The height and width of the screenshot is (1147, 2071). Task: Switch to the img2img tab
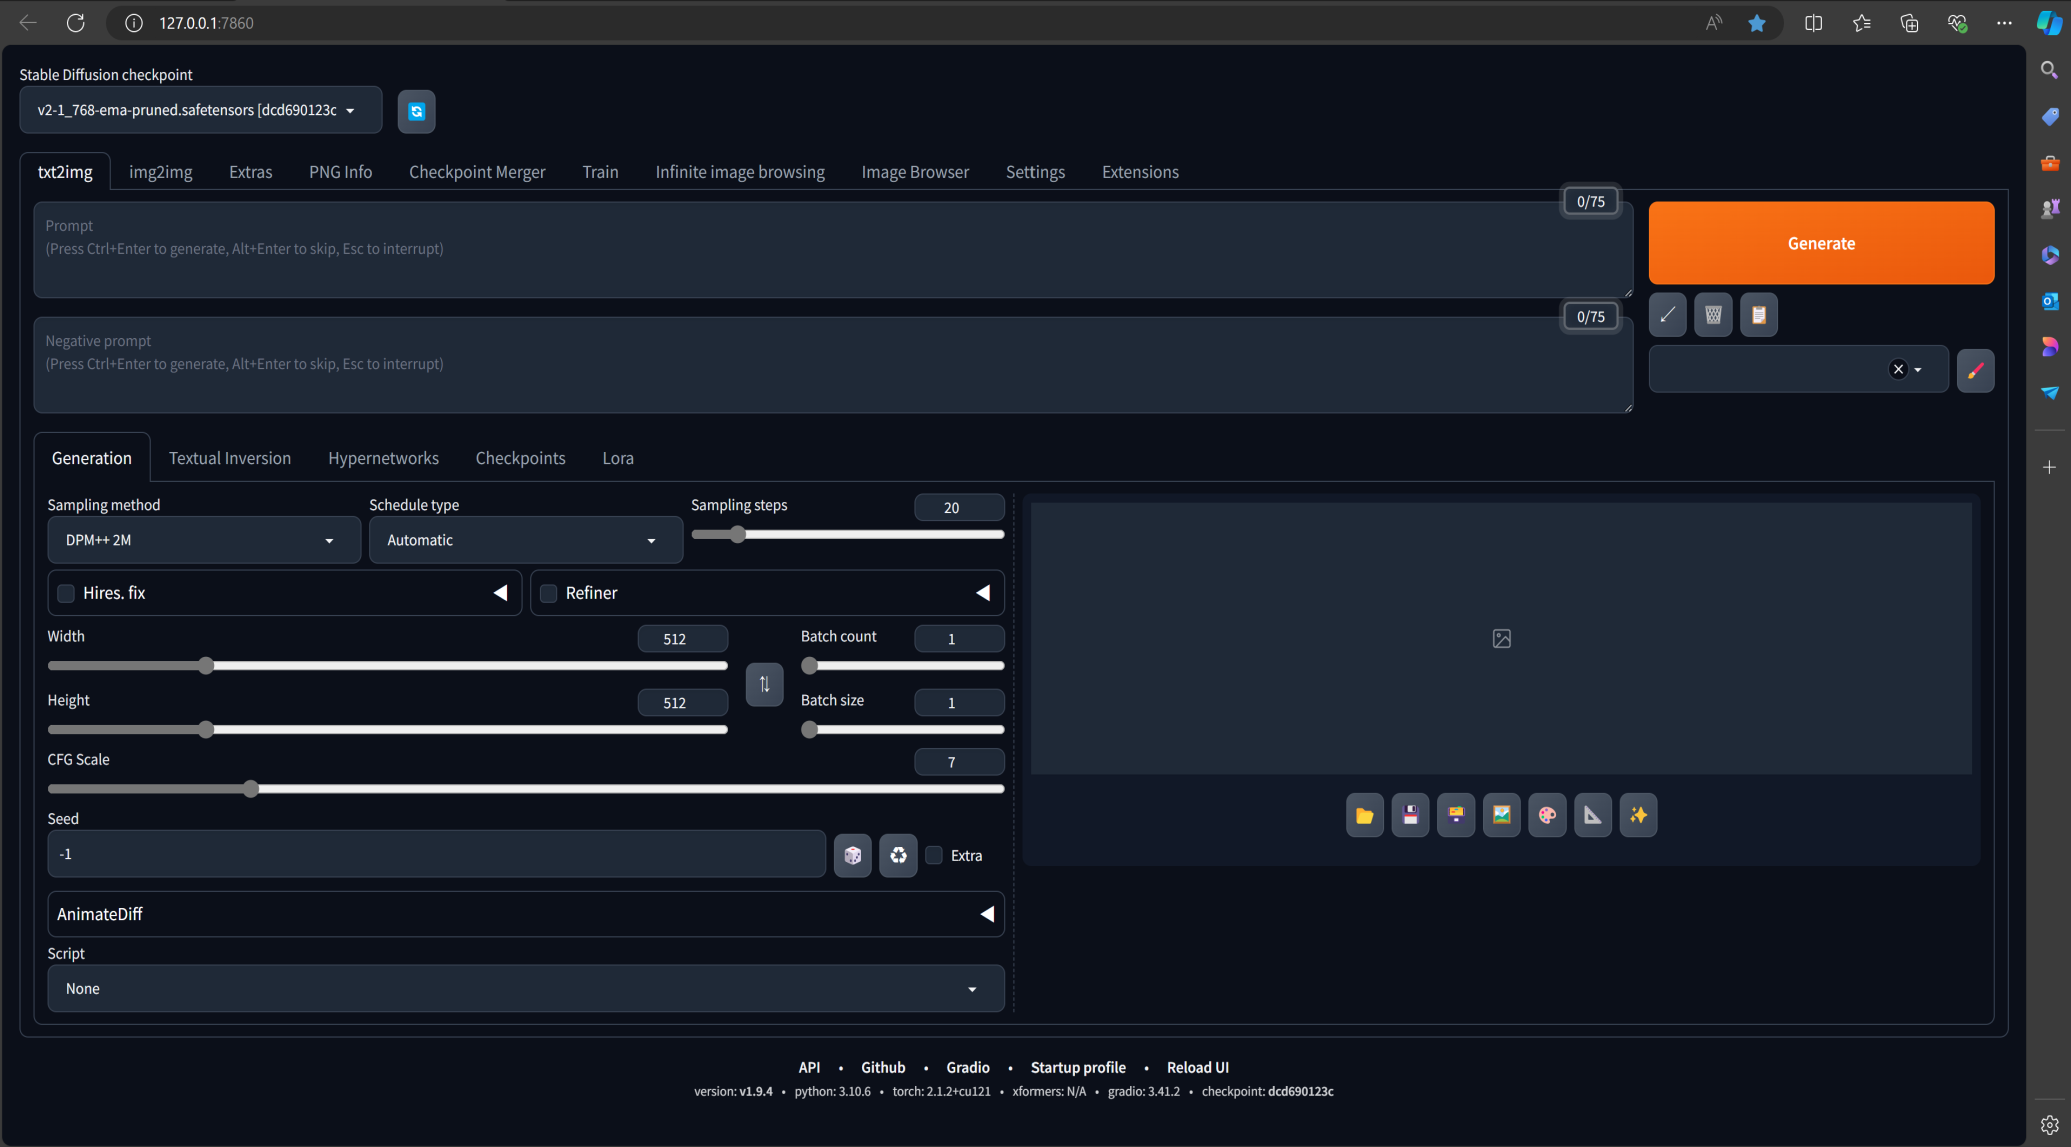coord(161,172)
